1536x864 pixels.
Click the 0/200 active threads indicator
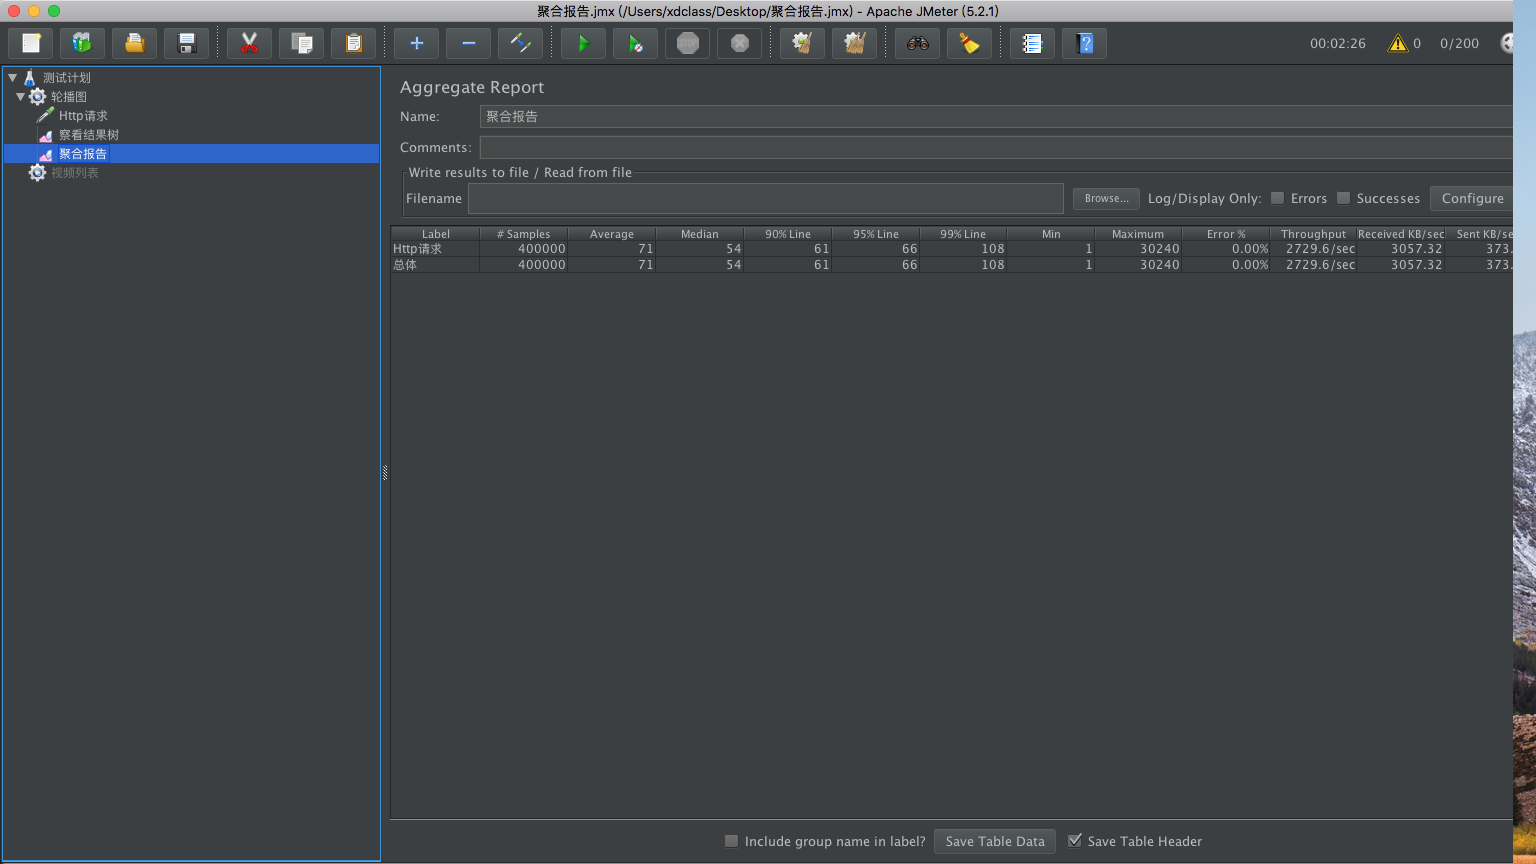click(1459, 43)
